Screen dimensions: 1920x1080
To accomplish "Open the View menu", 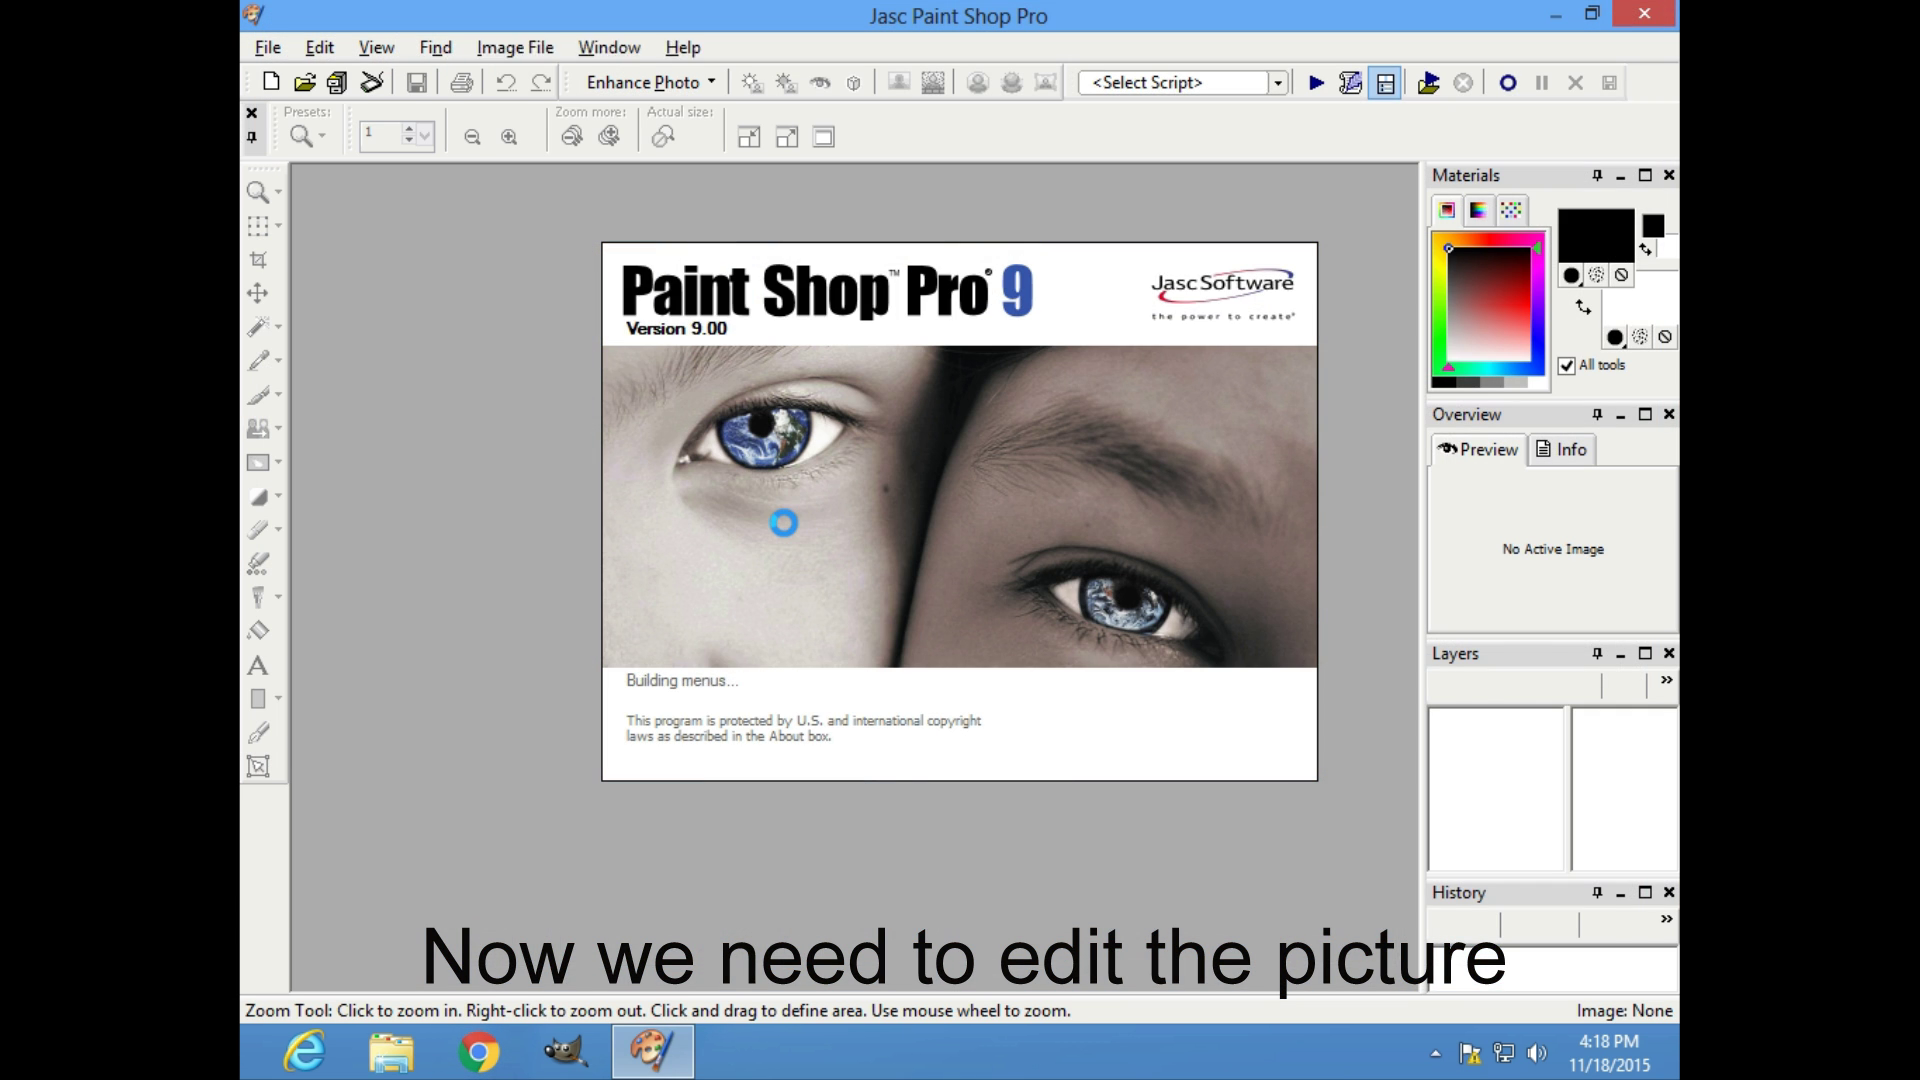I will click(x=377, y=47).
